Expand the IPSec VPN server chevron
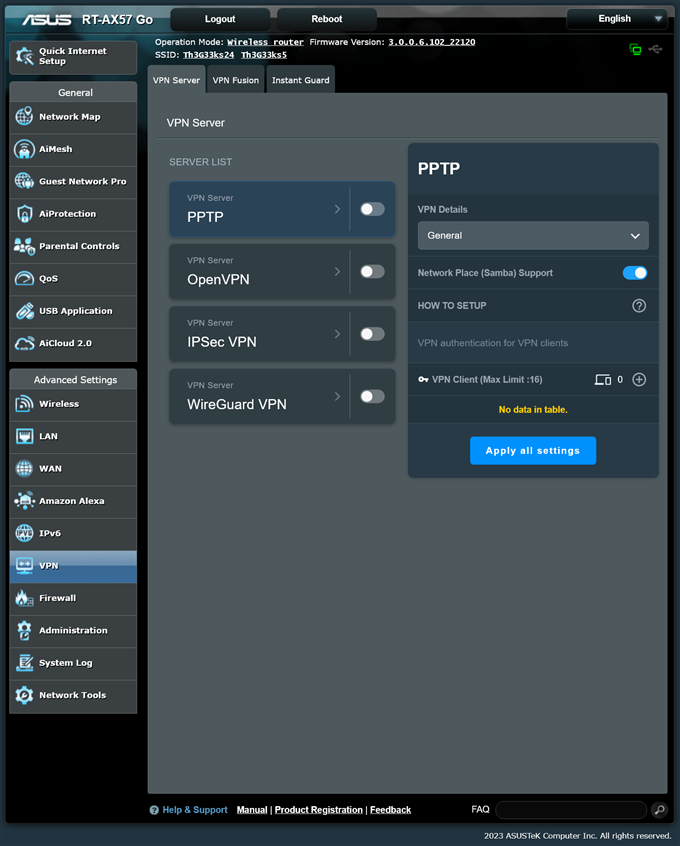680x846 pixels. (337, 334)
